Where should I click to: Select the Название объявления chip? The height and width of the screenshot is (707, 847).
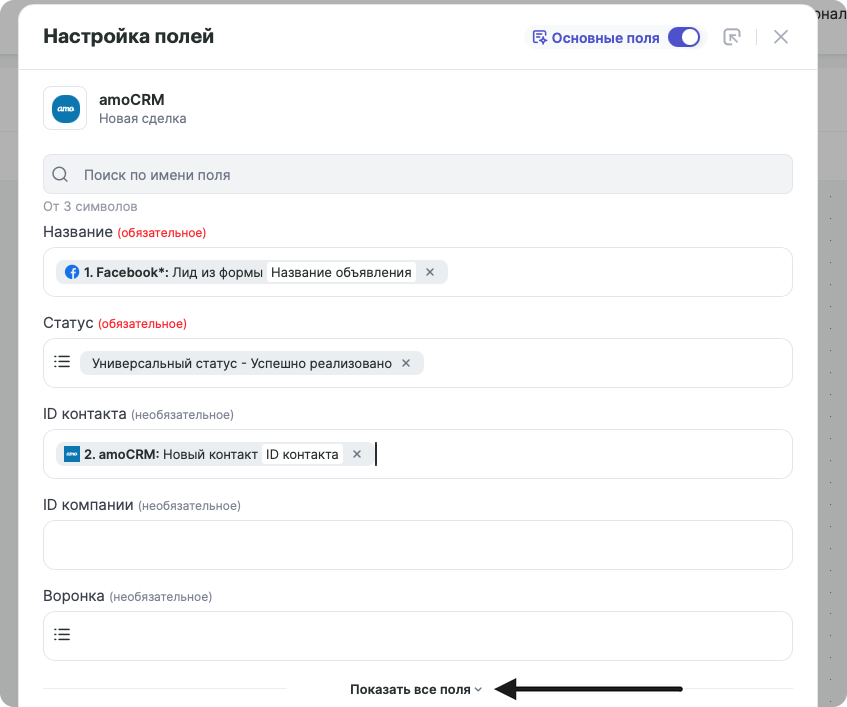tap(341, 272)
